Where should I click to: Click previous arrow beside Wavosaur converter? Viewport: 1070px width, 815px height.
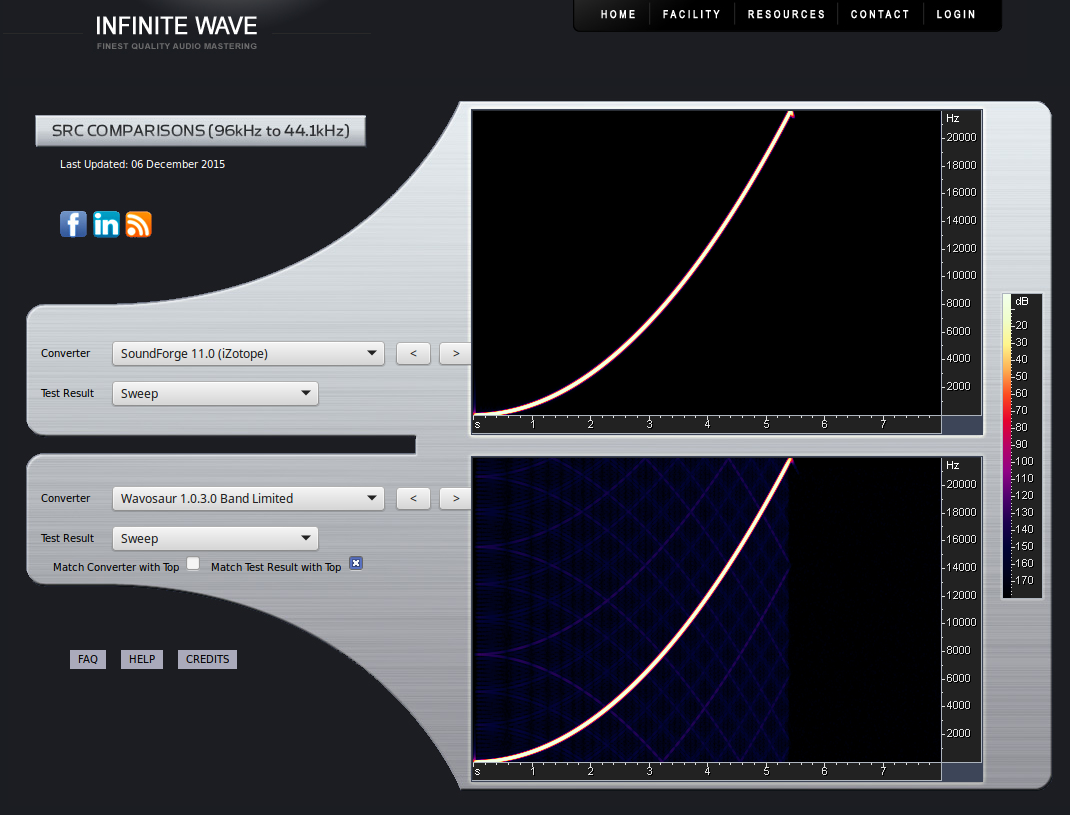pos(413,498)
